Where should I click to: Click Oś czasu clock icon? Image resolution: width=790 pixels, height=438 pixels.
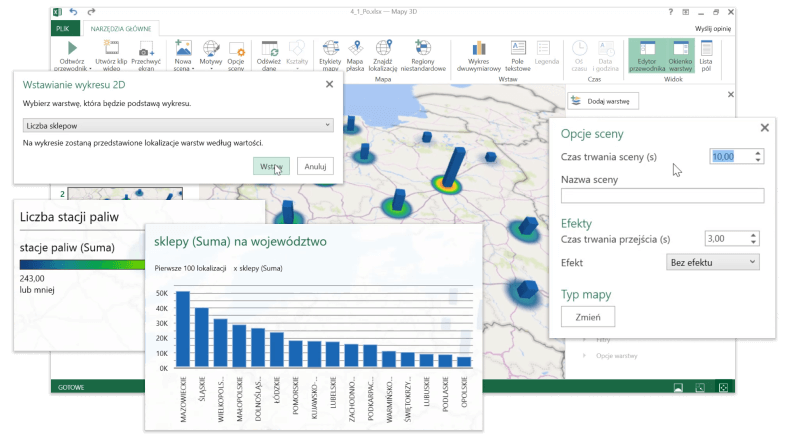pos(579,48)
